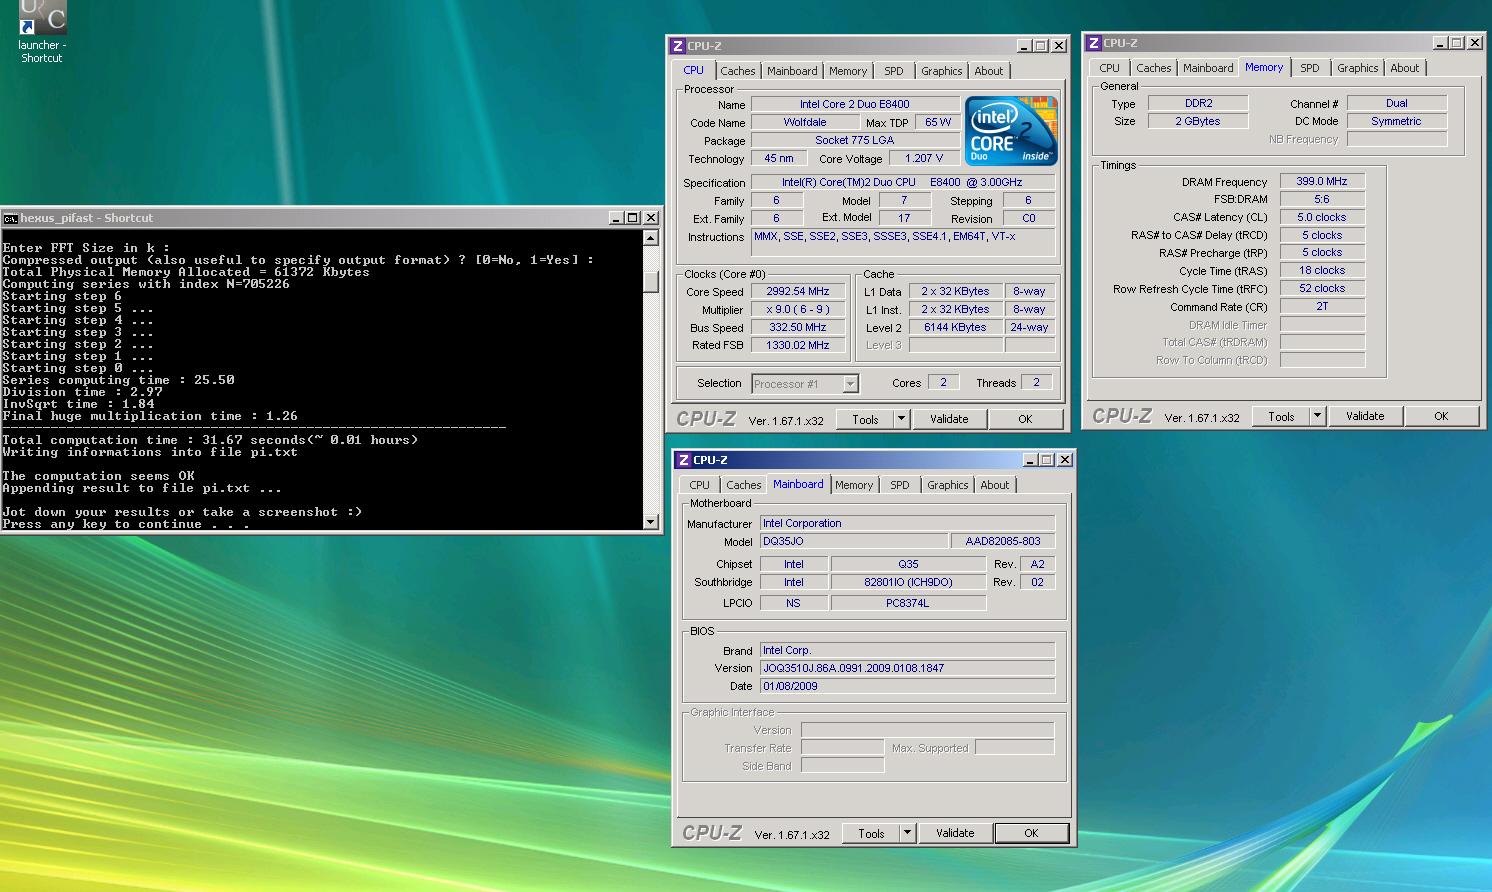This screenshot has width=1492, height=892.
Task: Click the Chipset value Q35
Action: 908,564
